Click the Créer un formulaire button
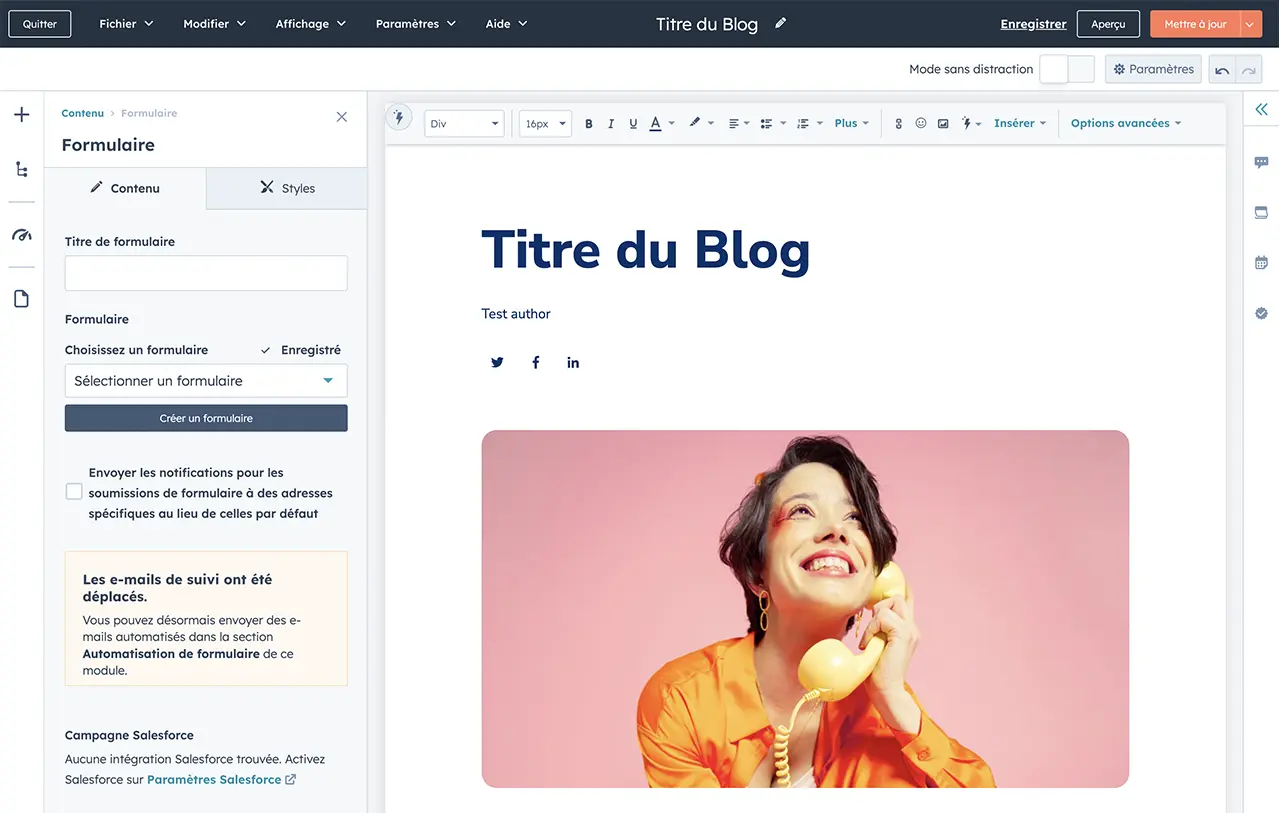Image resolution: width=1280 pixels, height=813 pixels. pyautogui.click(x=206, y=418)
